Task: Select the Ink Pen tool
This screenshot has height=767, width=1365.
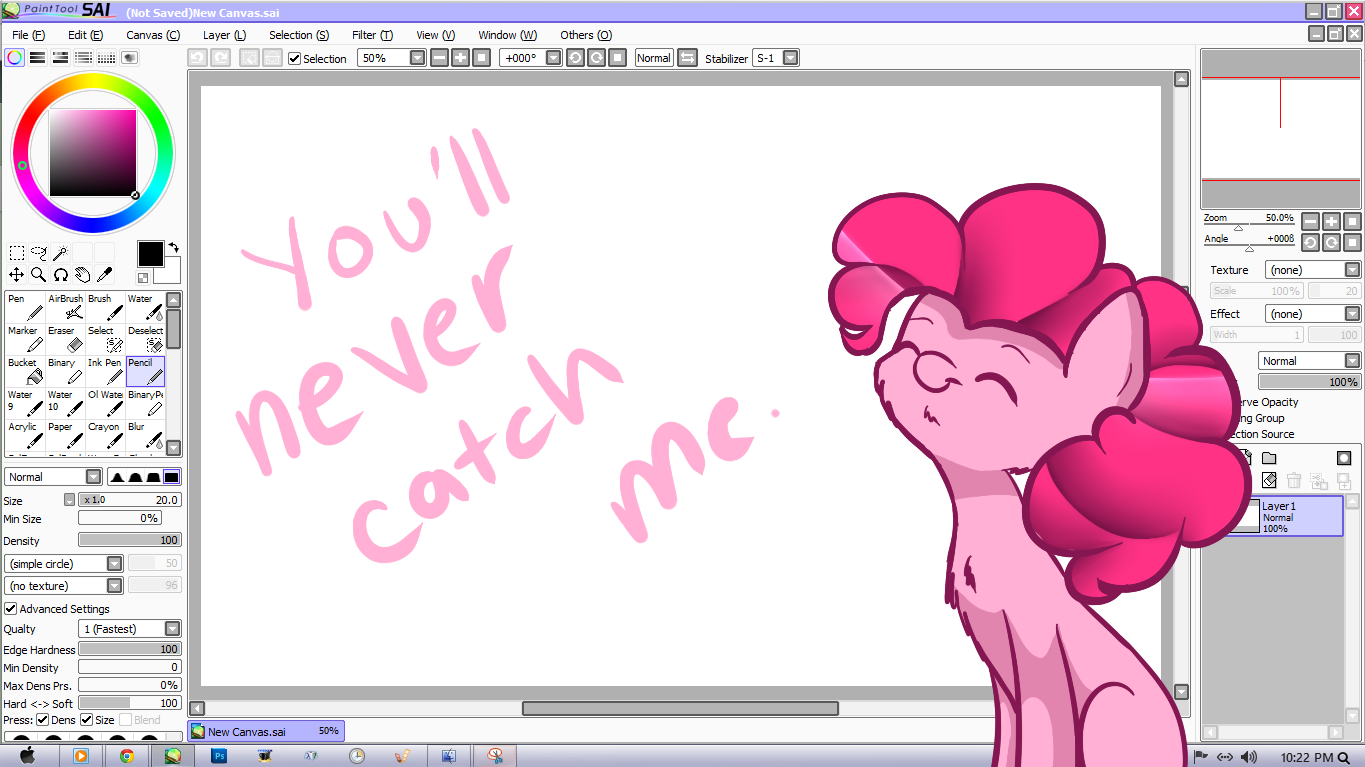Action: point(105,371)
